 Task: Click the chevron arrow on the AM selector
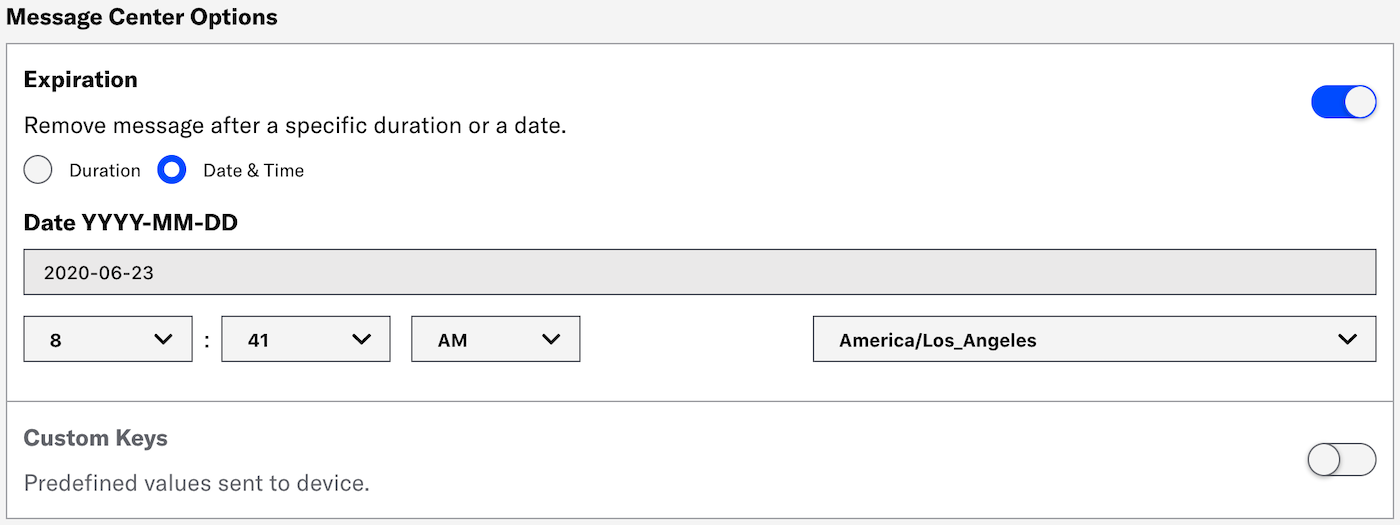click(x=551, y=340)
